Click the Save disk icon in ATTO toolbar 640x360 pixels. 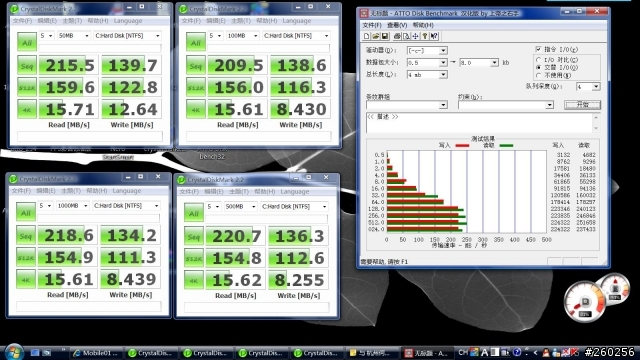tap(385, 36)
